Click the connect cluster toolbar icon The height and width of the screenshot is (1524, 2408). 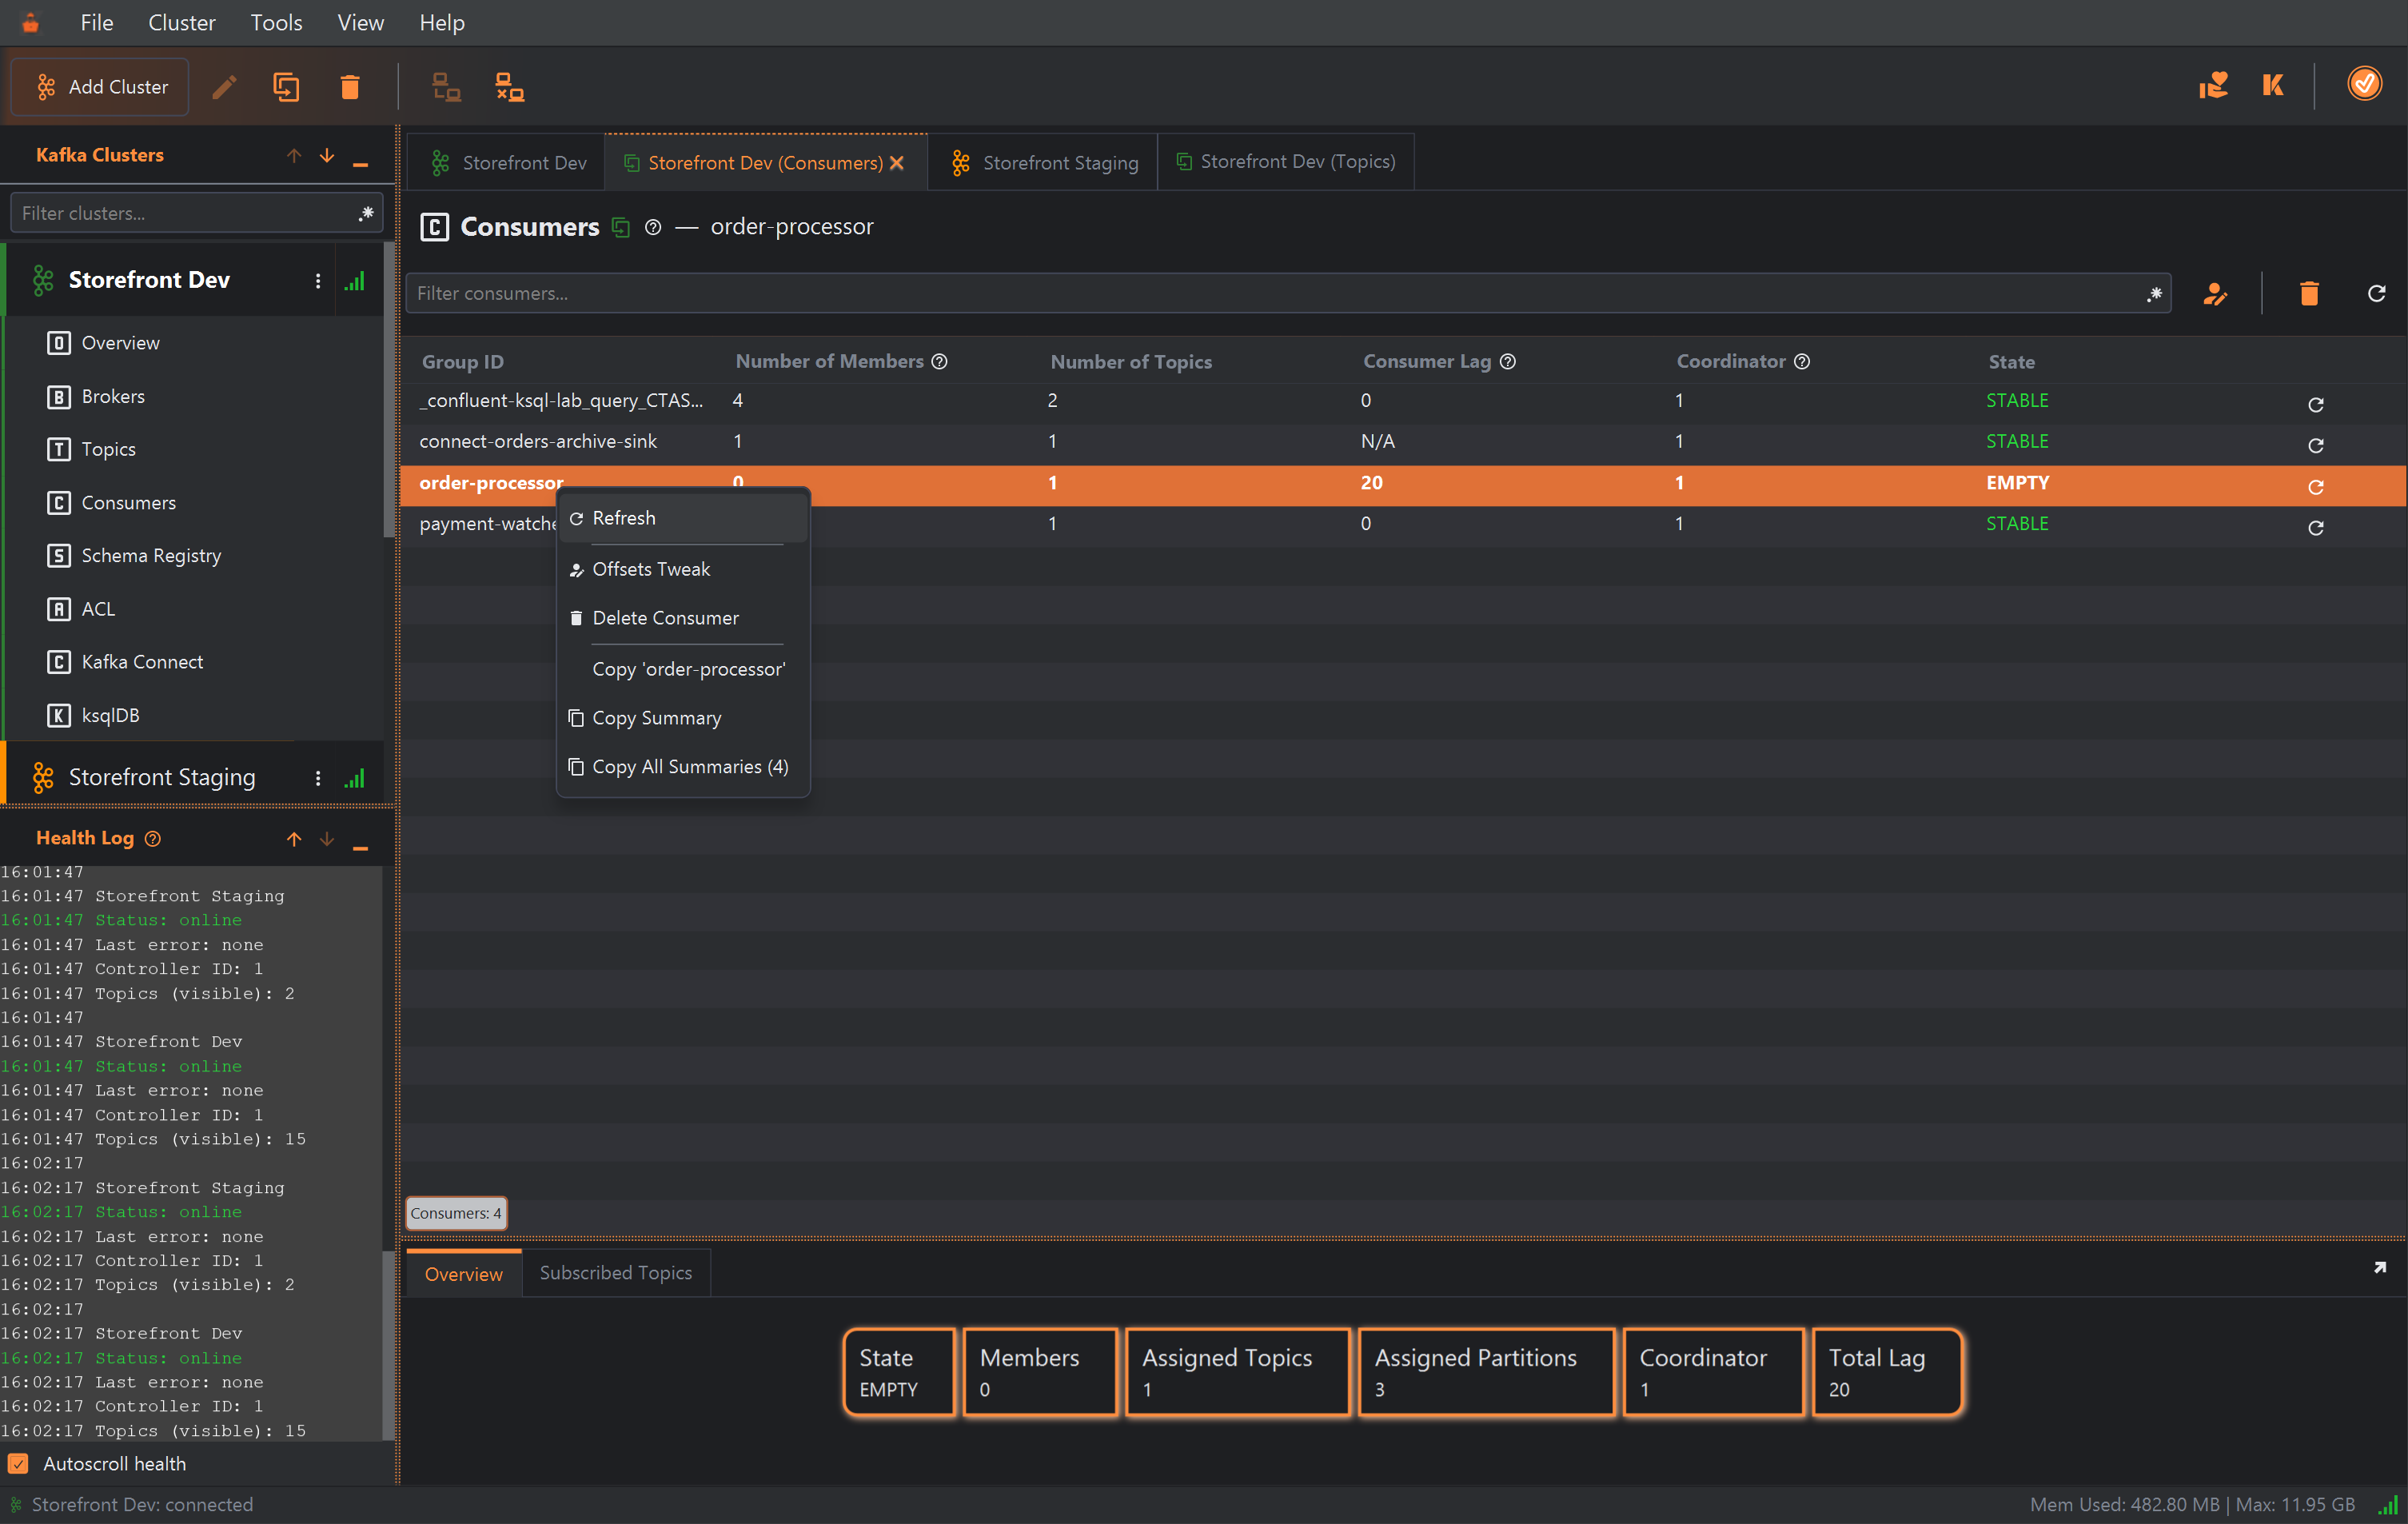(446, 87)
